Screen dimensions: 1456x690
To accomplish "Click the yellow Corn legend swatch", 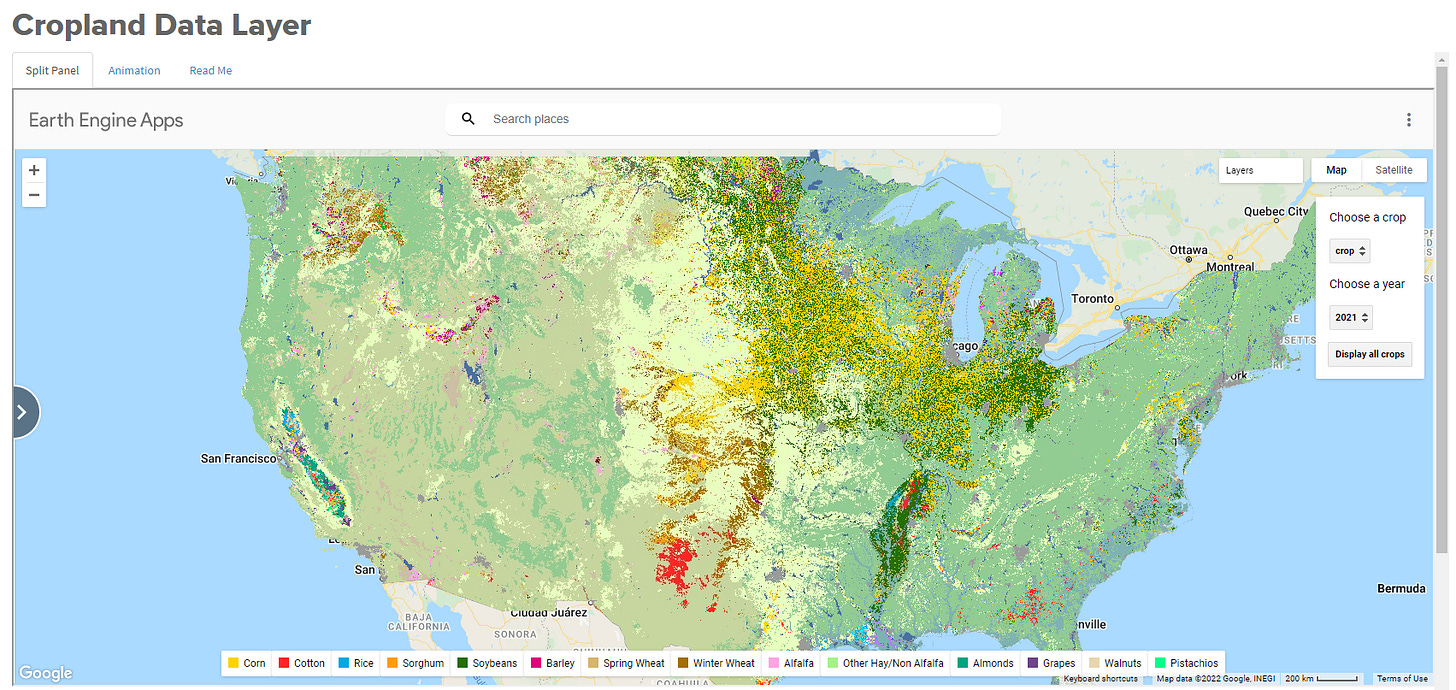I will click(x=233, y=663).
